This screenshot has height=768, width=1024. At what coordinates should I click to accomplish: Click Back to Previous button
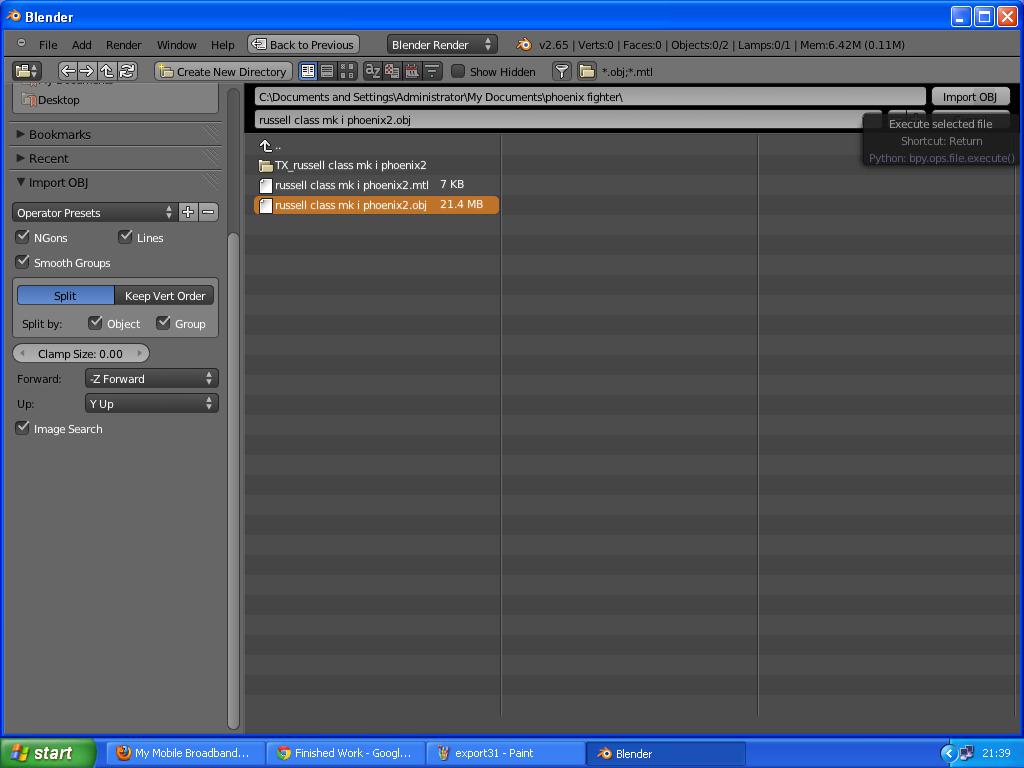coord(304,44)
